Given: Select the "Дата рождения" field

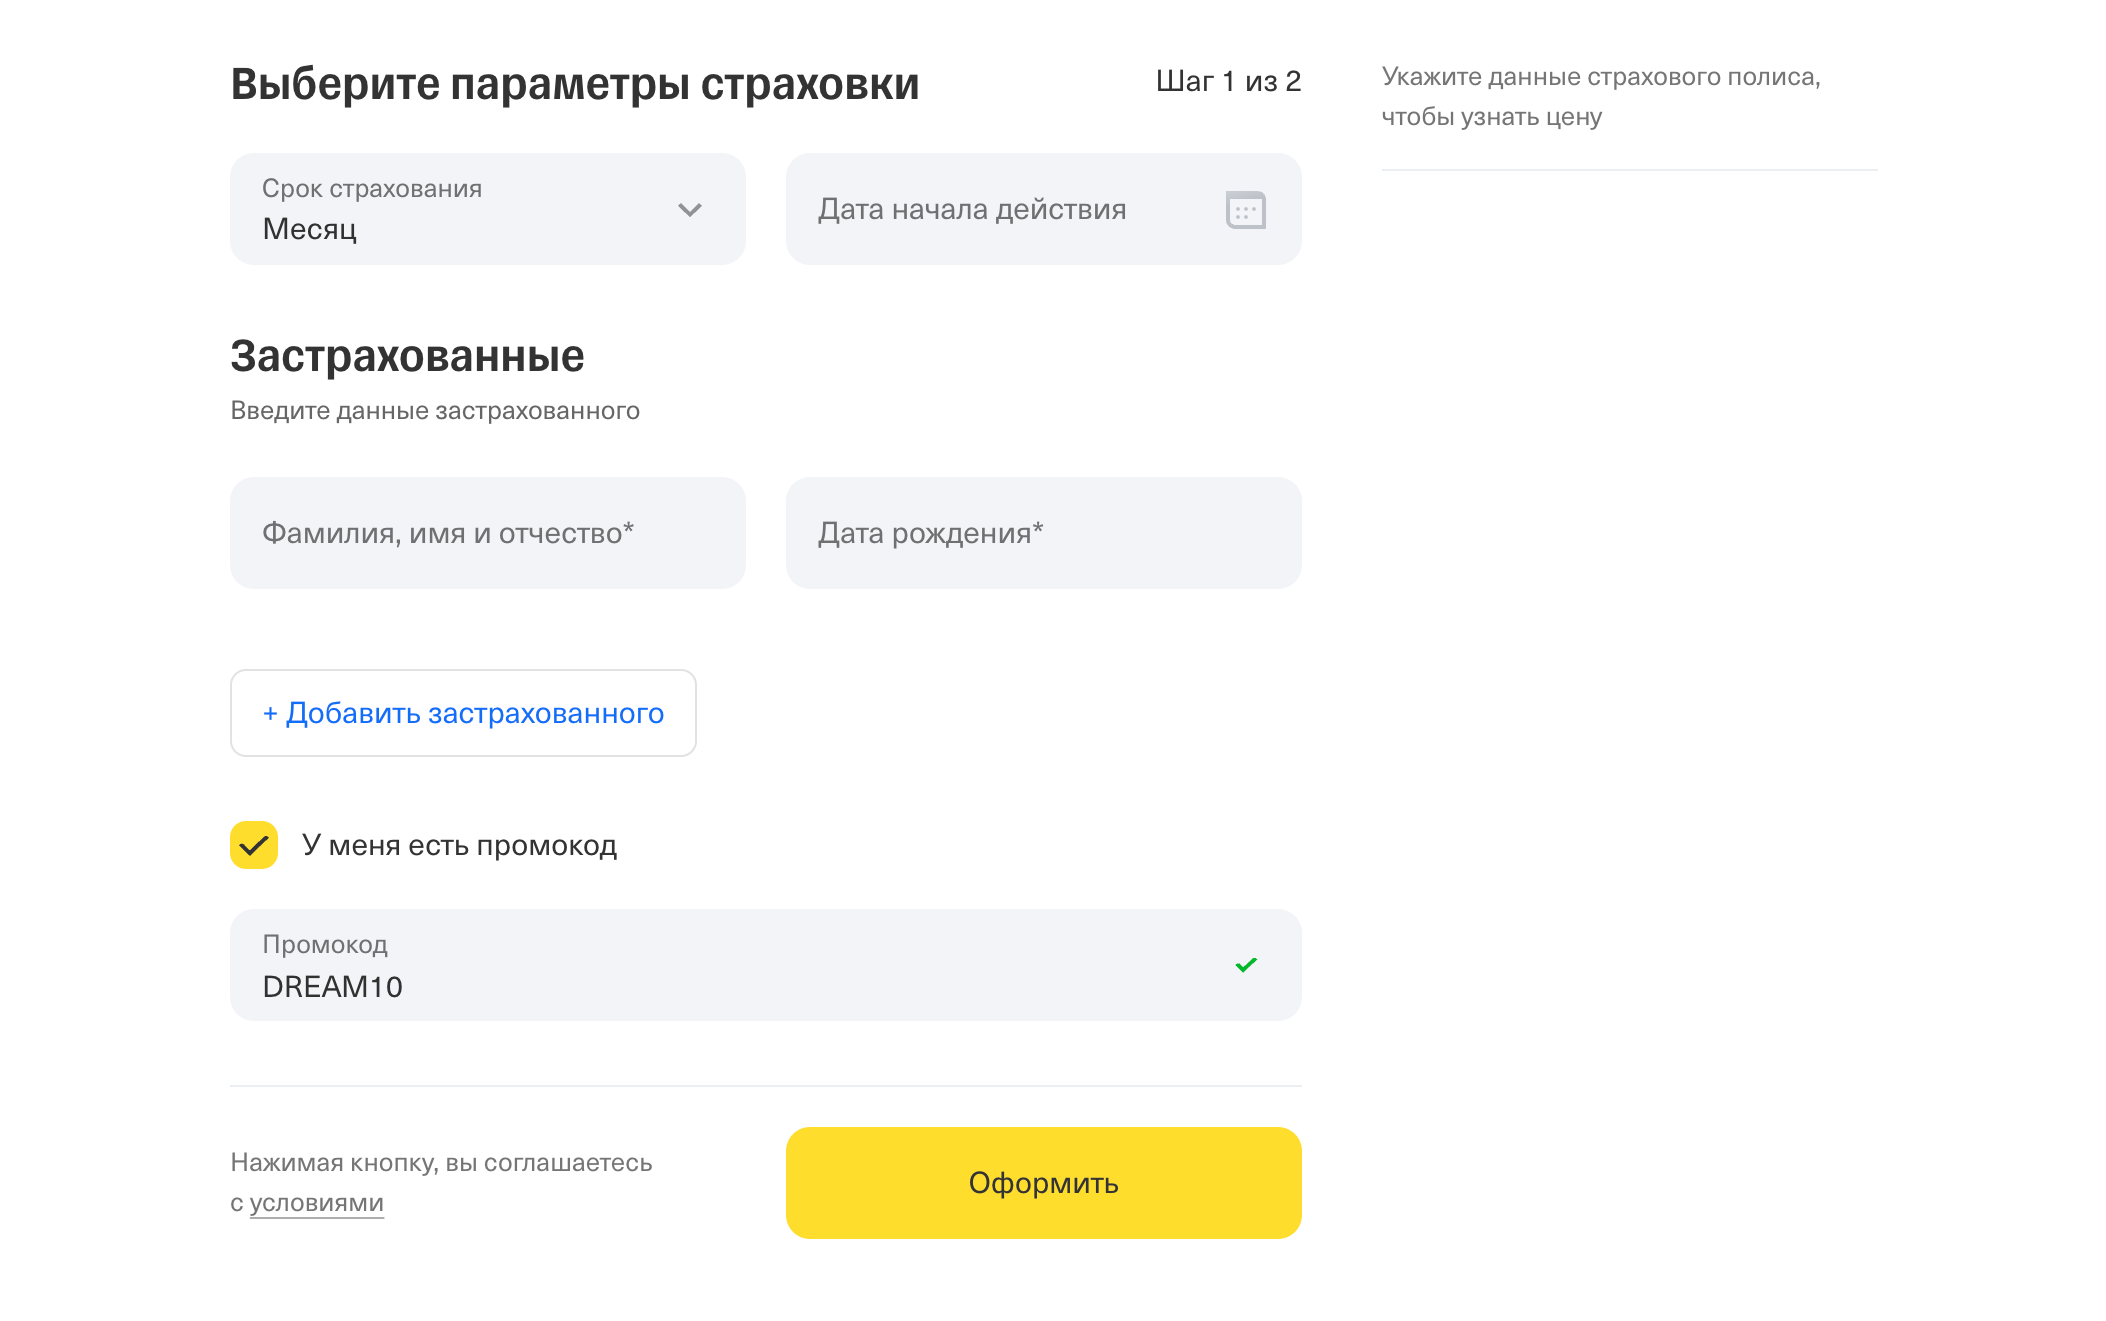Looking at the screenshot, I should point(1043,532).
